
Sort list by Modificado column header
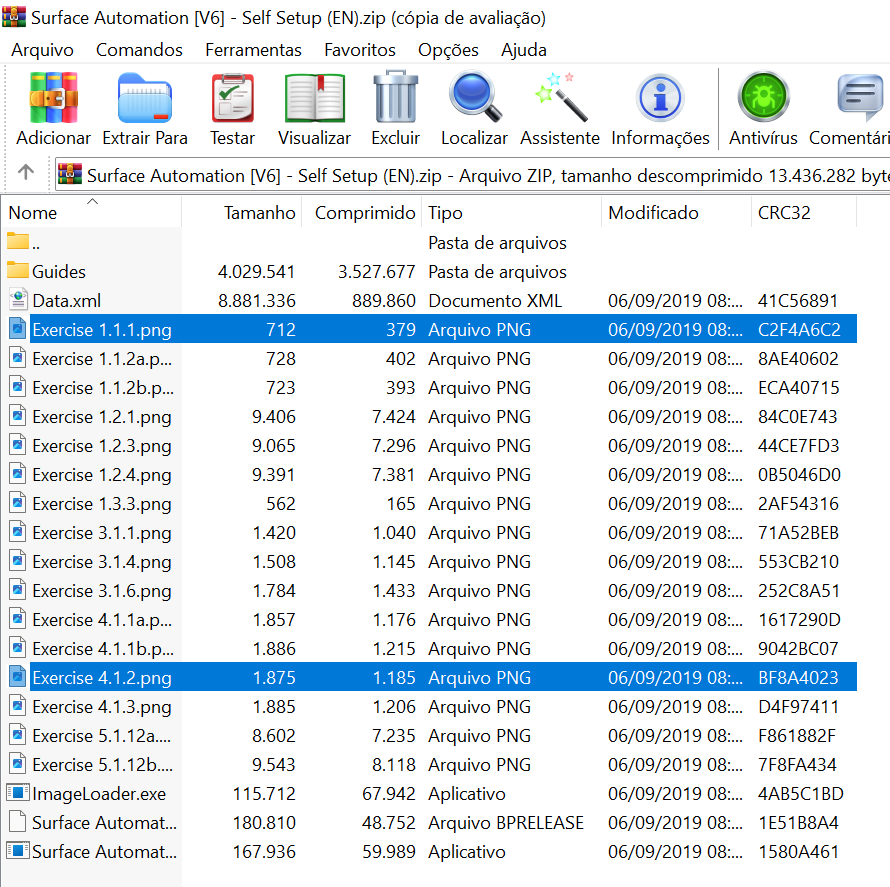tap(653, 213)
